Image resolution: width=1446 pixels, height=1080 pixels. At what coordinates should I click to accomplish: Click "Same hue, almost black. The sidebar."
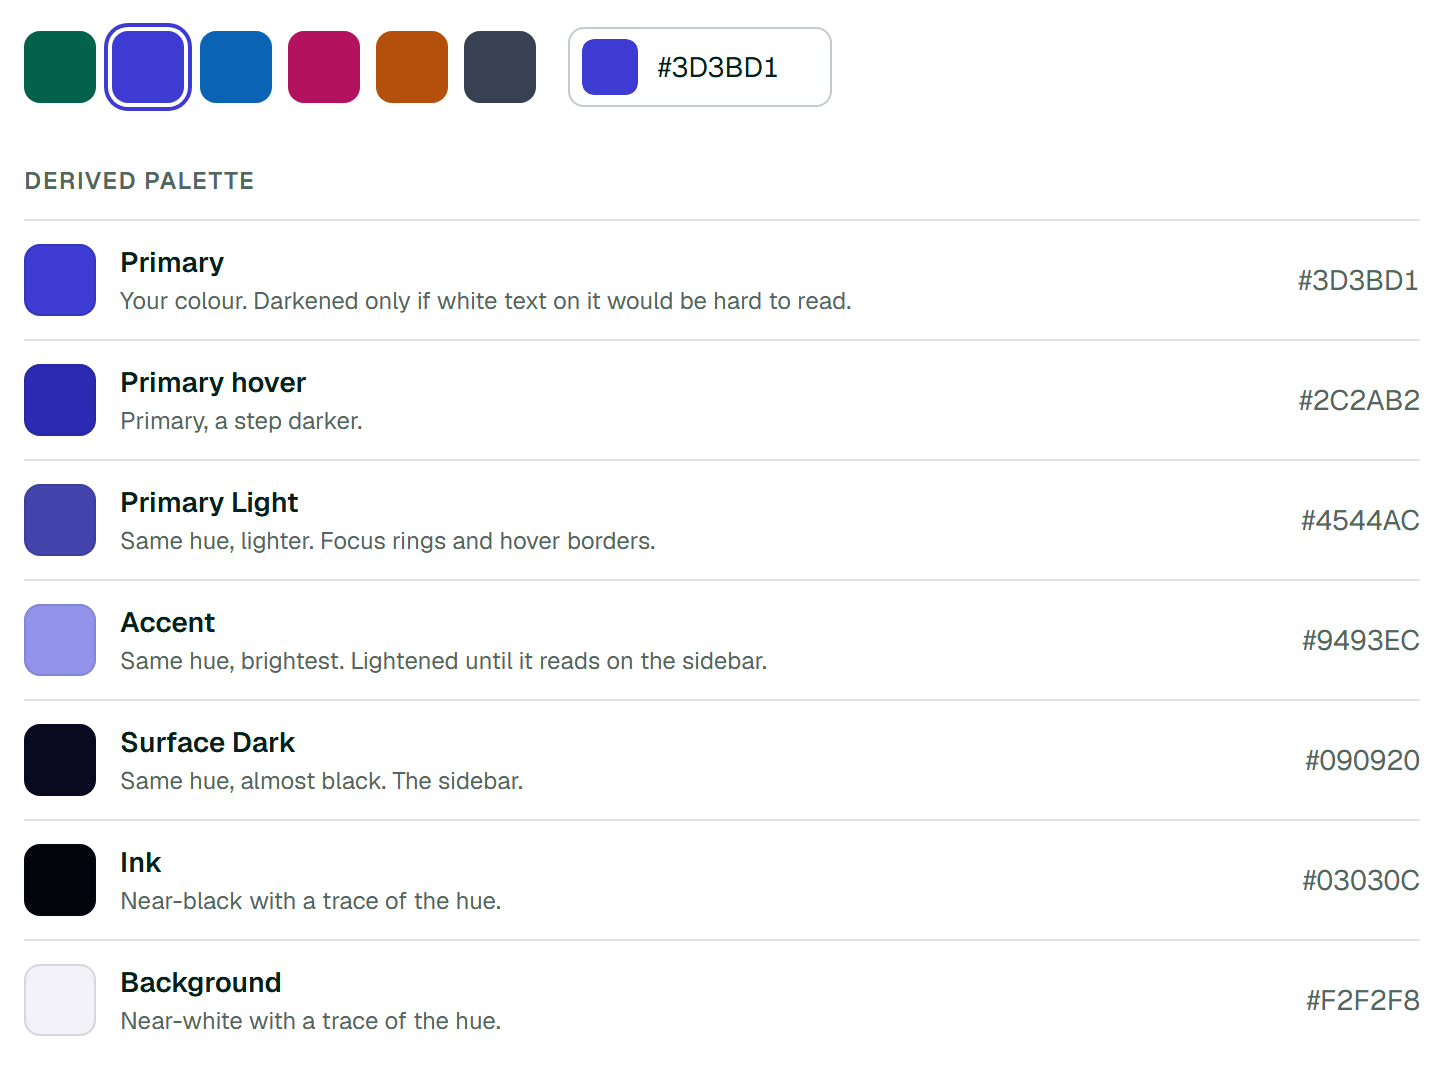click(322, 781)
